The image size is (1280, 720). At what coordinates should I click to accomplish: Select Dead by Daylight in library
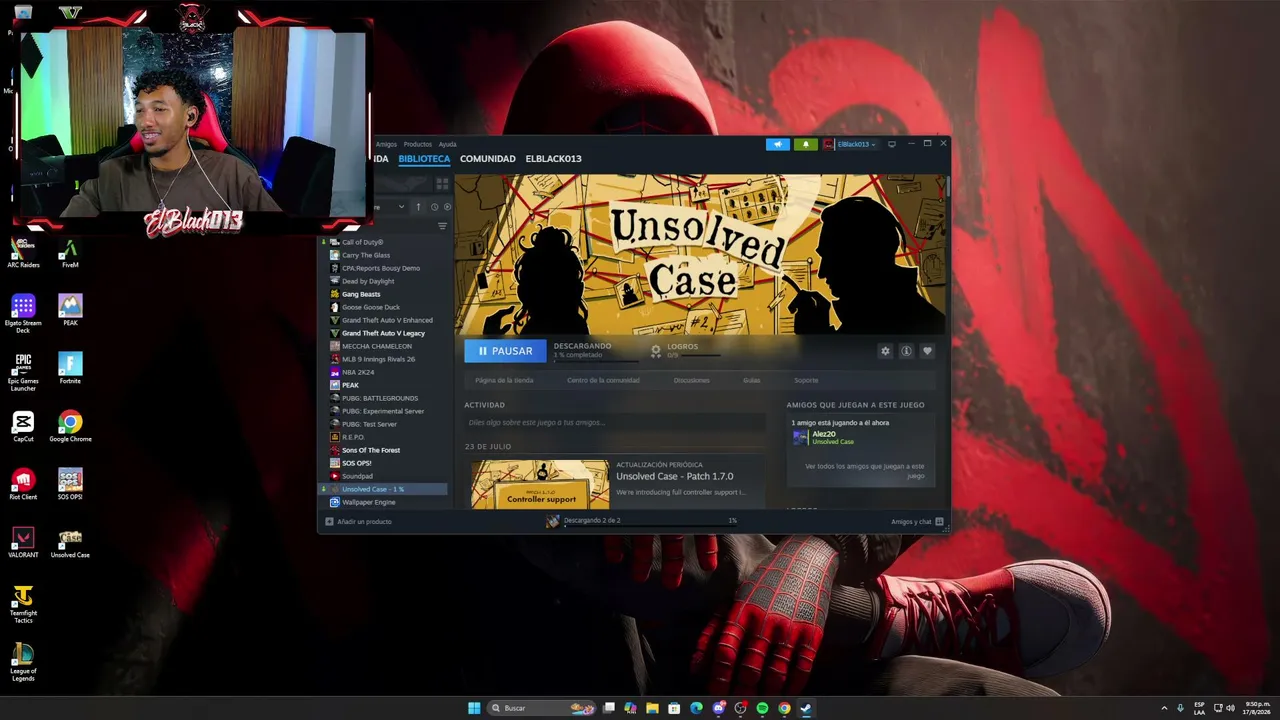(x=368, y=281)
